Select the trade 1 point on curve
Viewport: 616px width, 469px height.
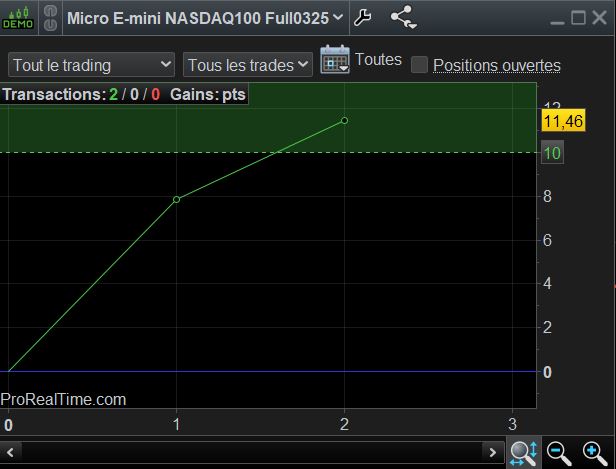tap(176, 200)
